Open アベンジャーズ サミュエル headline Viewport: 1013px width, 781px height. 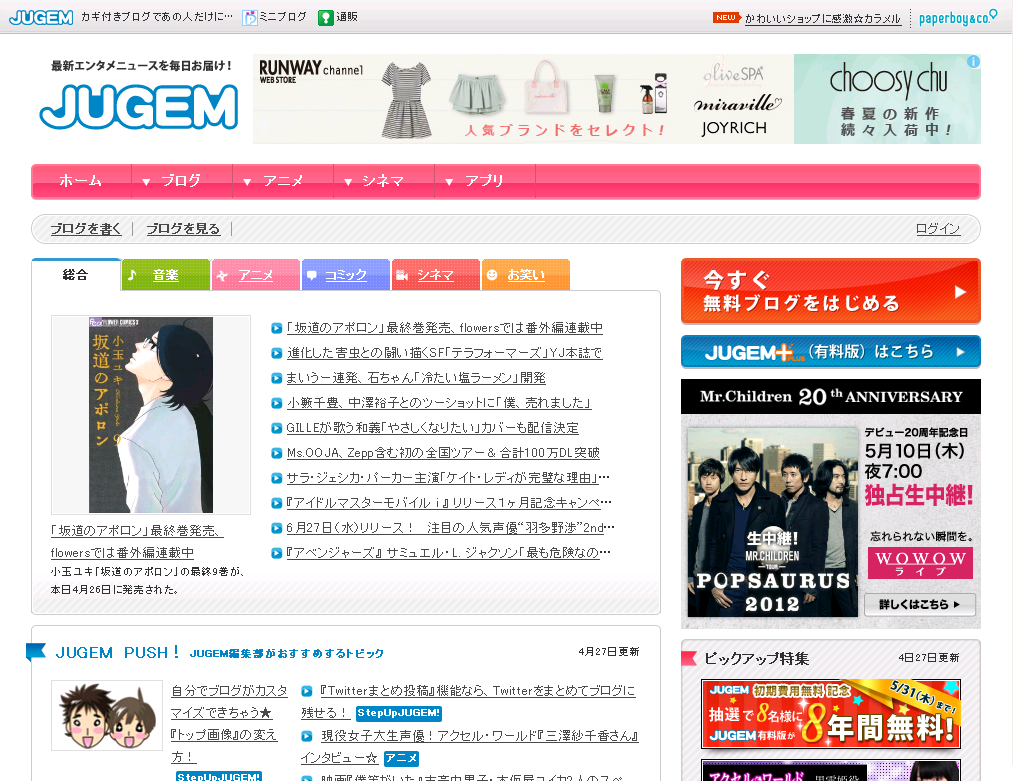coord(448,553)
